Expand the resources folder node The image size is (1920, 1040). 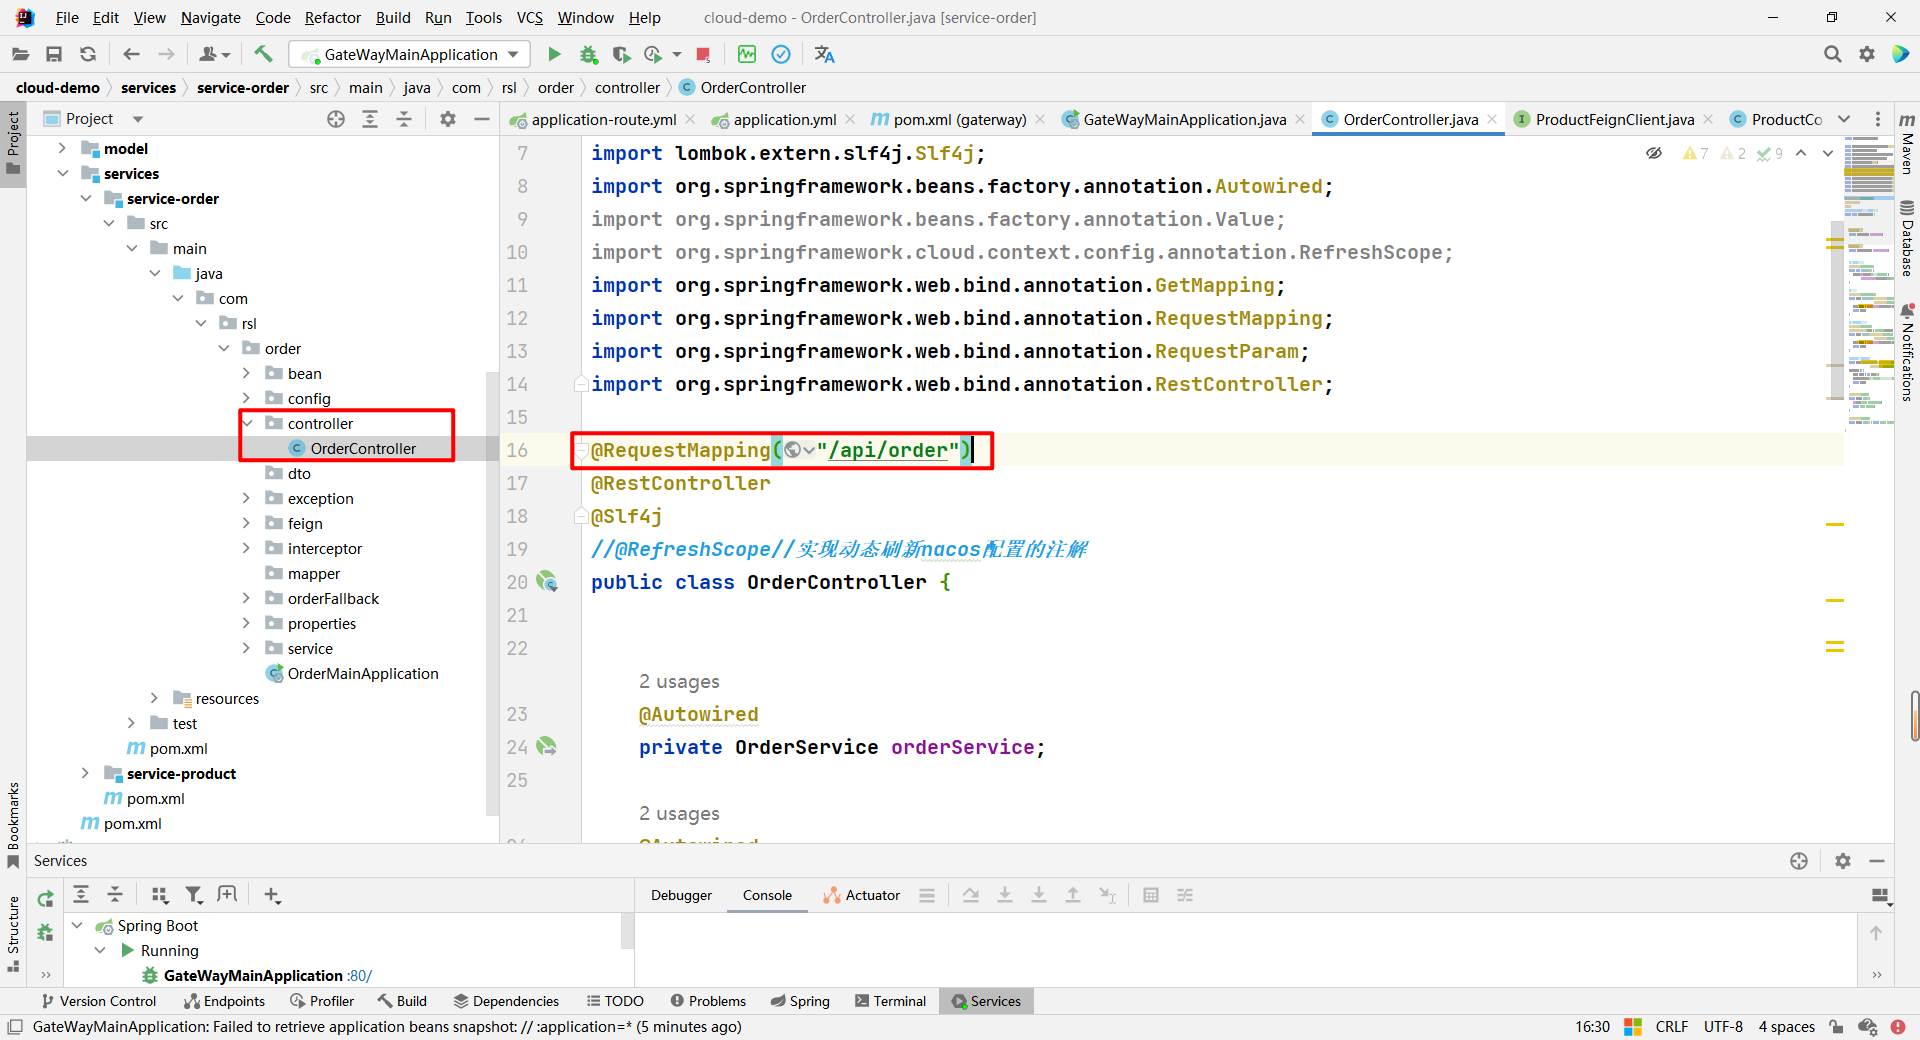(154, 698)
